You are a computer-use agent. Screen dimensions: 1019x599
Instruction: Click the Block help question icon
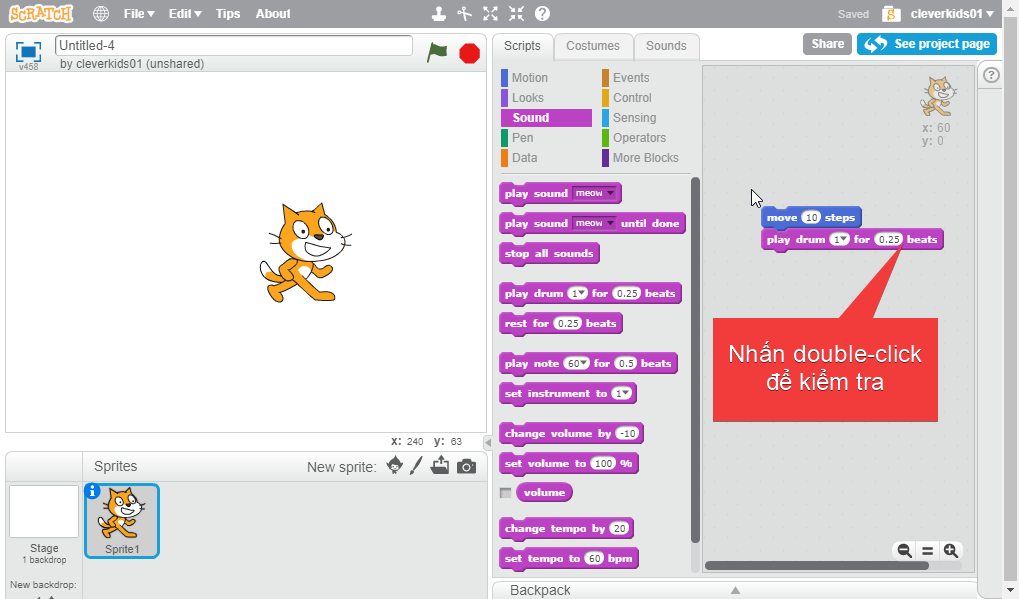point(543,14)
